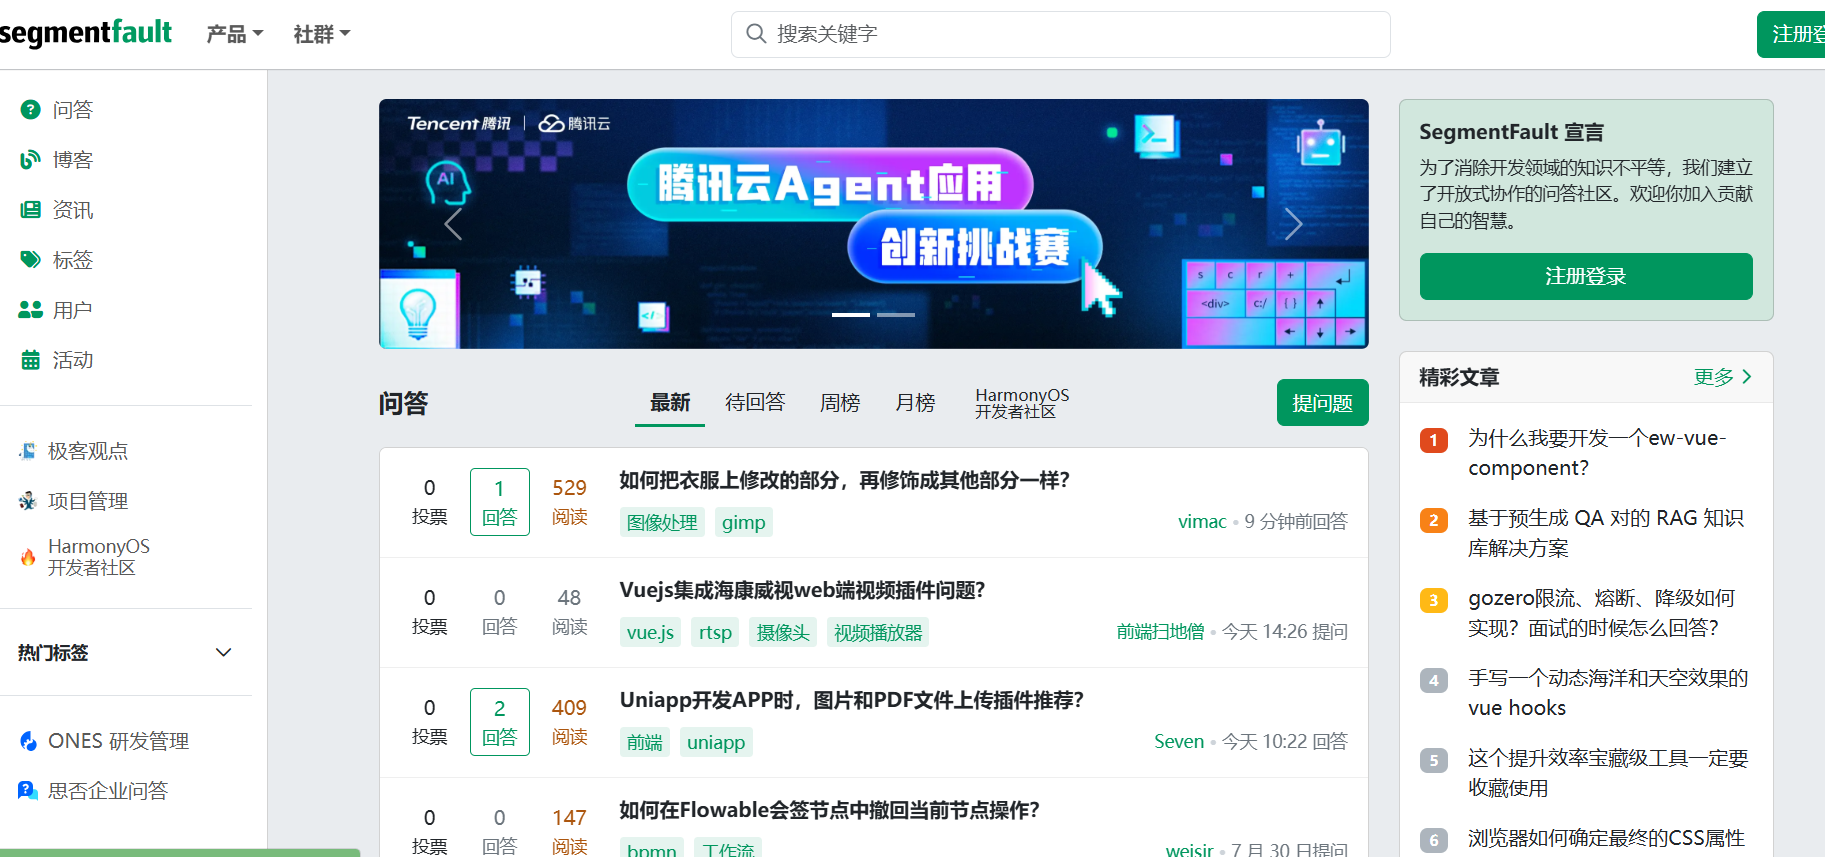Click the uniapp tag
1825x857 pixels.
(x=716, y=742)
